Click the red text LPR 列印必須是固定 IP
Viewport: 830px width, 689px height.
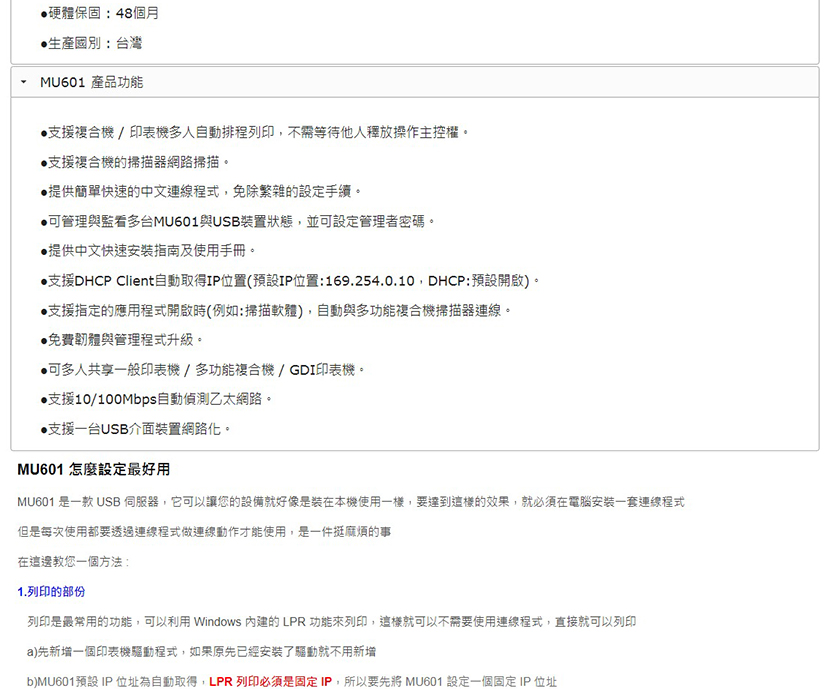270,682
